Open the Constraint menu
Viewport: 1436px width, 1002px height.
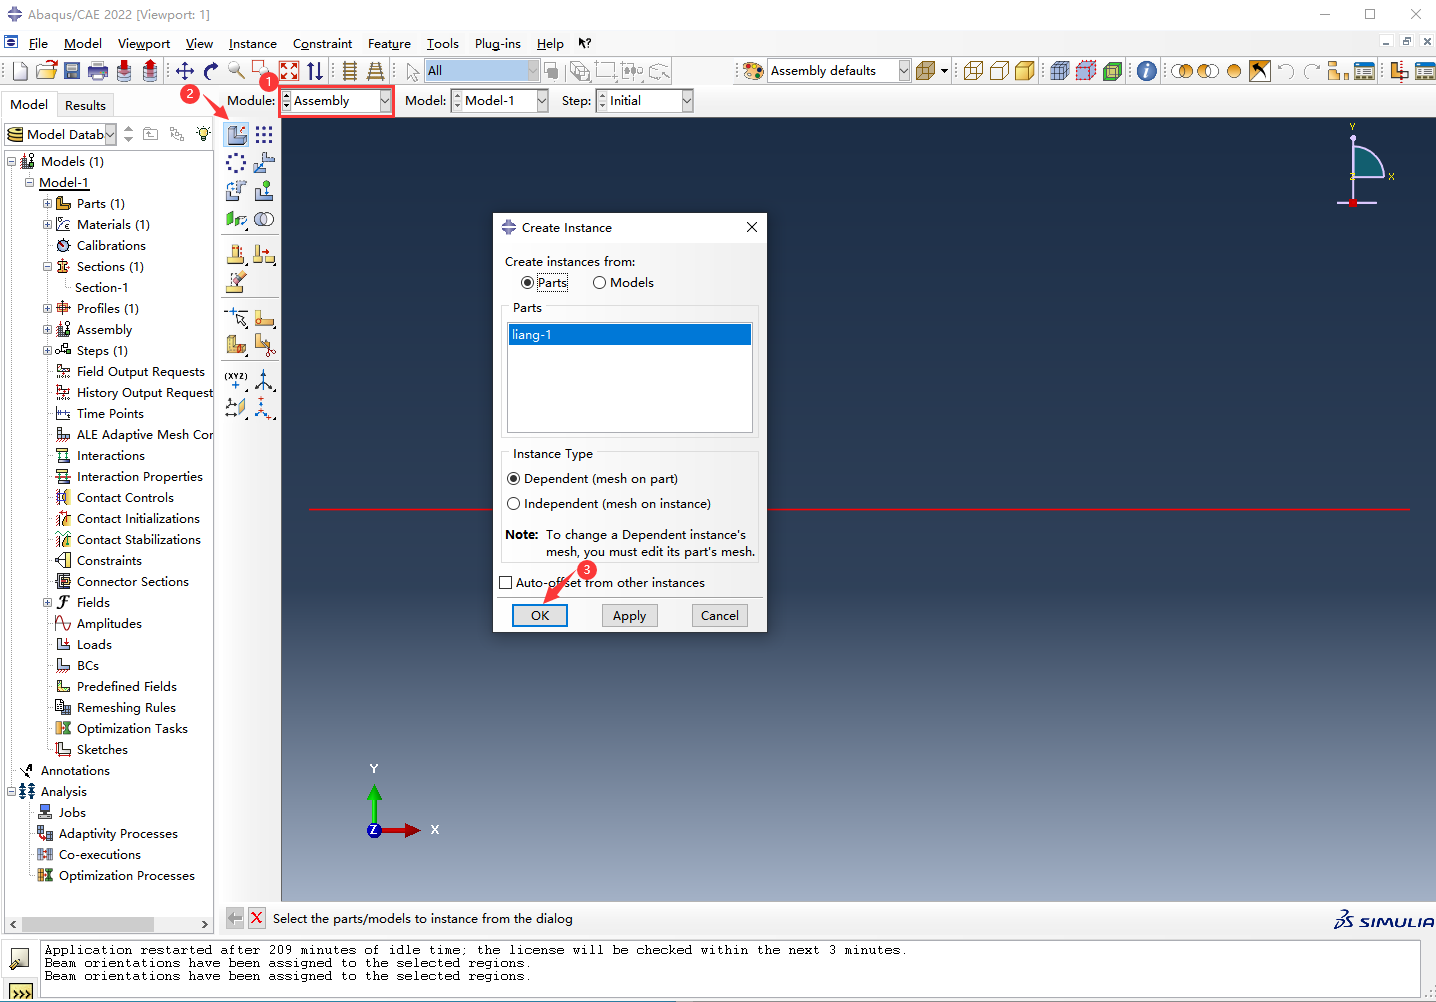[x=322, y=44]
